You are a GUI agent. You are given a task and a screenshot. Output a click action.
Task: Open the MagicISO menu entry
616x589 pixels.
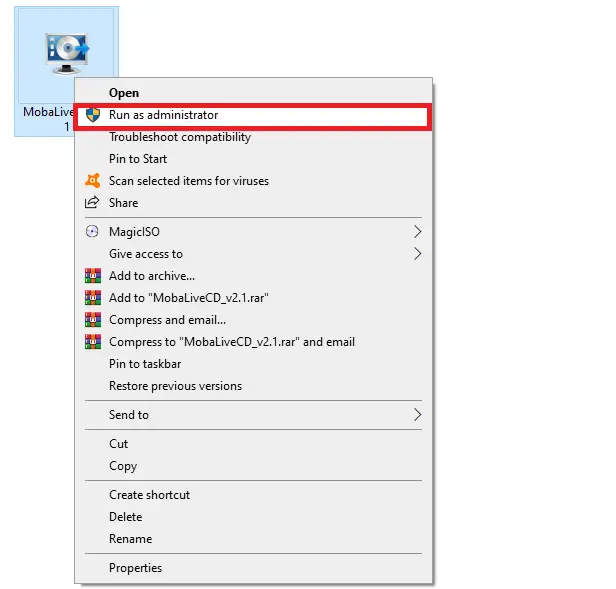coord(253,232)
